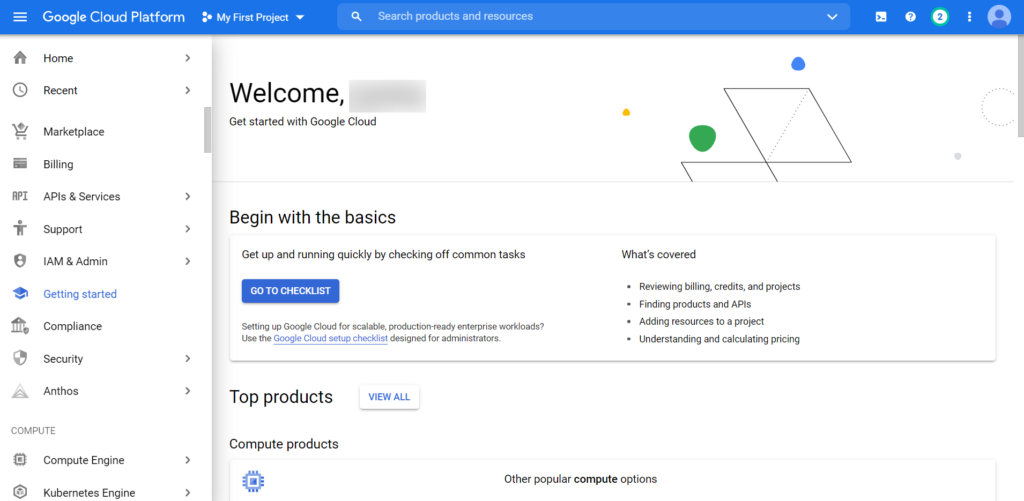Open the user account avatar
This screenshot has width=1024, height=501.
click(999, 17)
